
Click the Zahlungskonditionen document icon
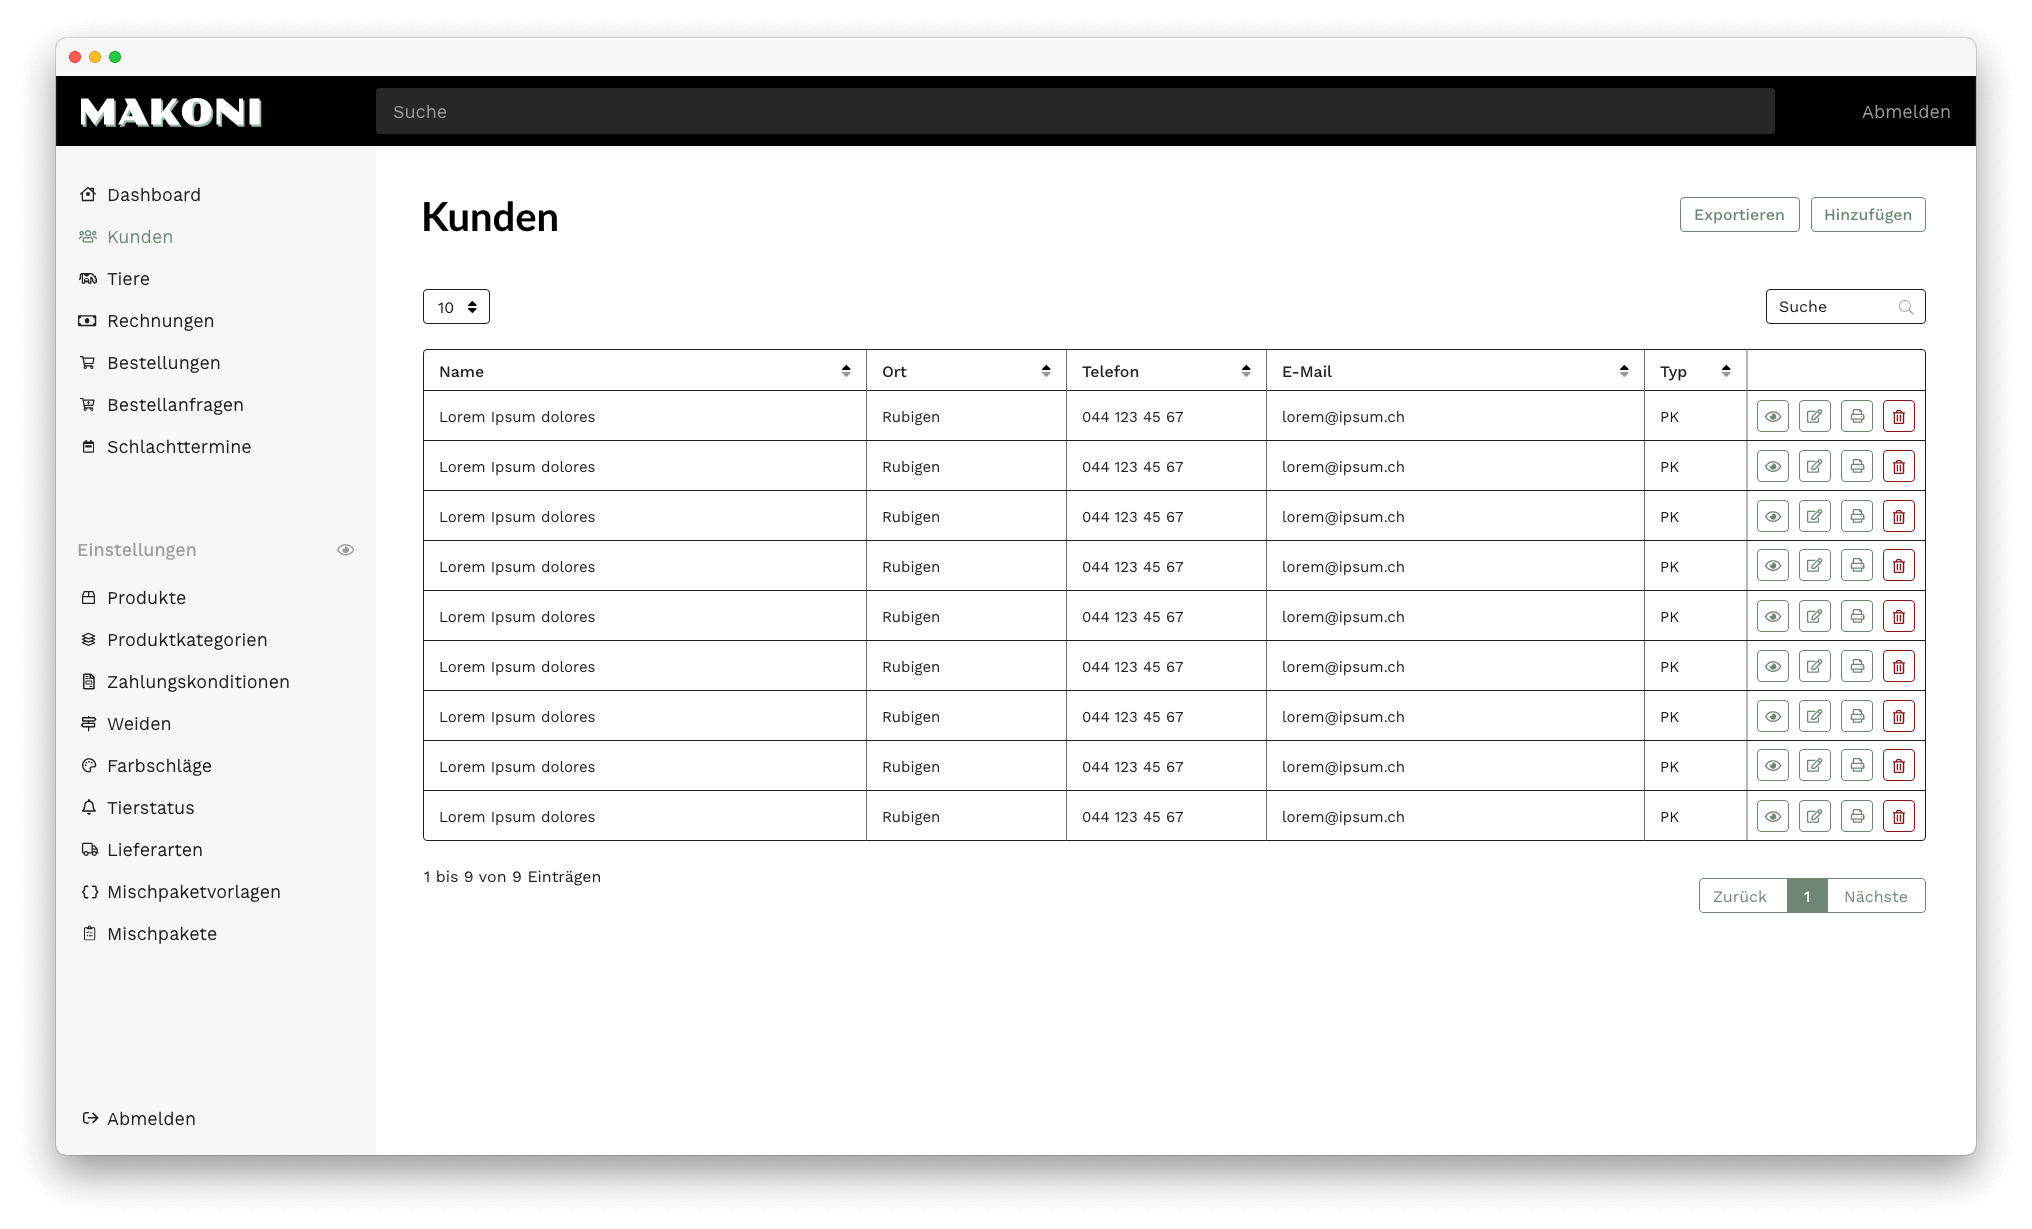coord(88,681)
